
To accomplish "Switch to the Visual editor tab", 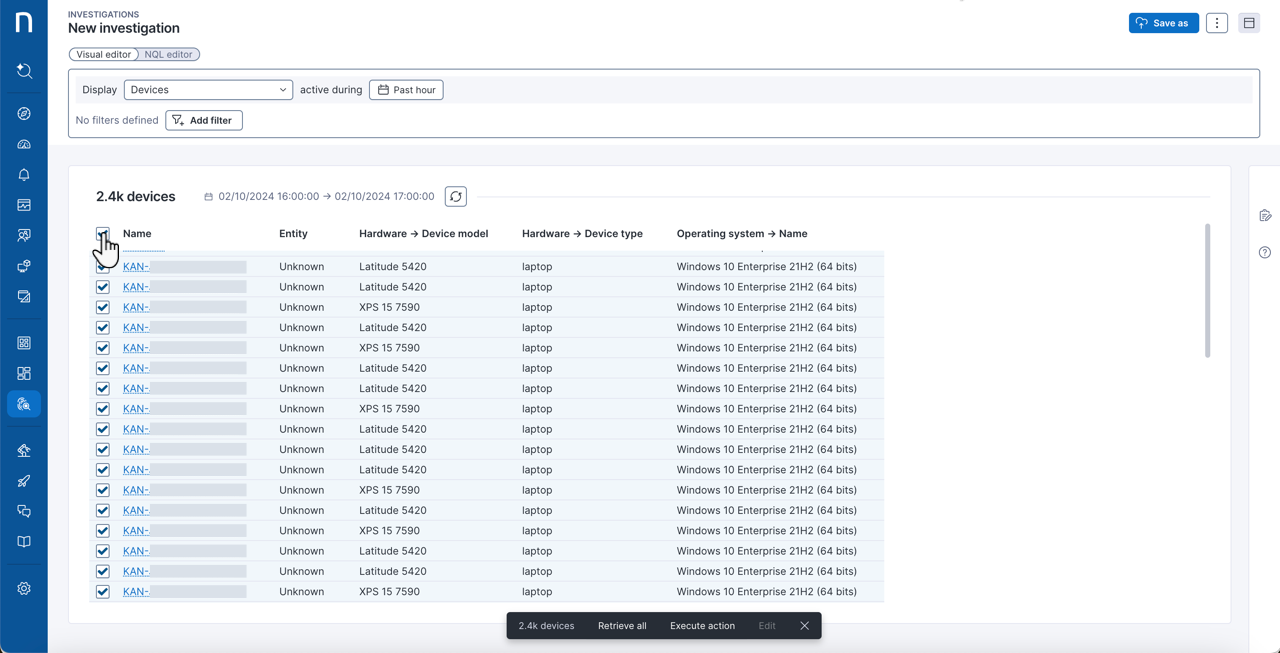I will (104, 55).
